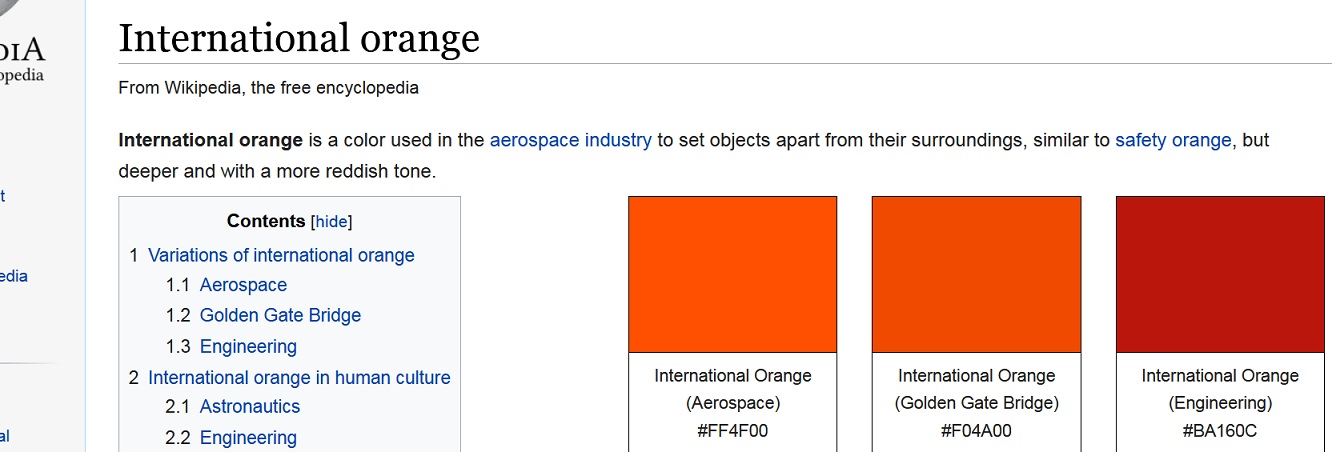The image size is (1332, 452).
Task: Click the Aerospace orange color swatch
Action: (732, 274)
